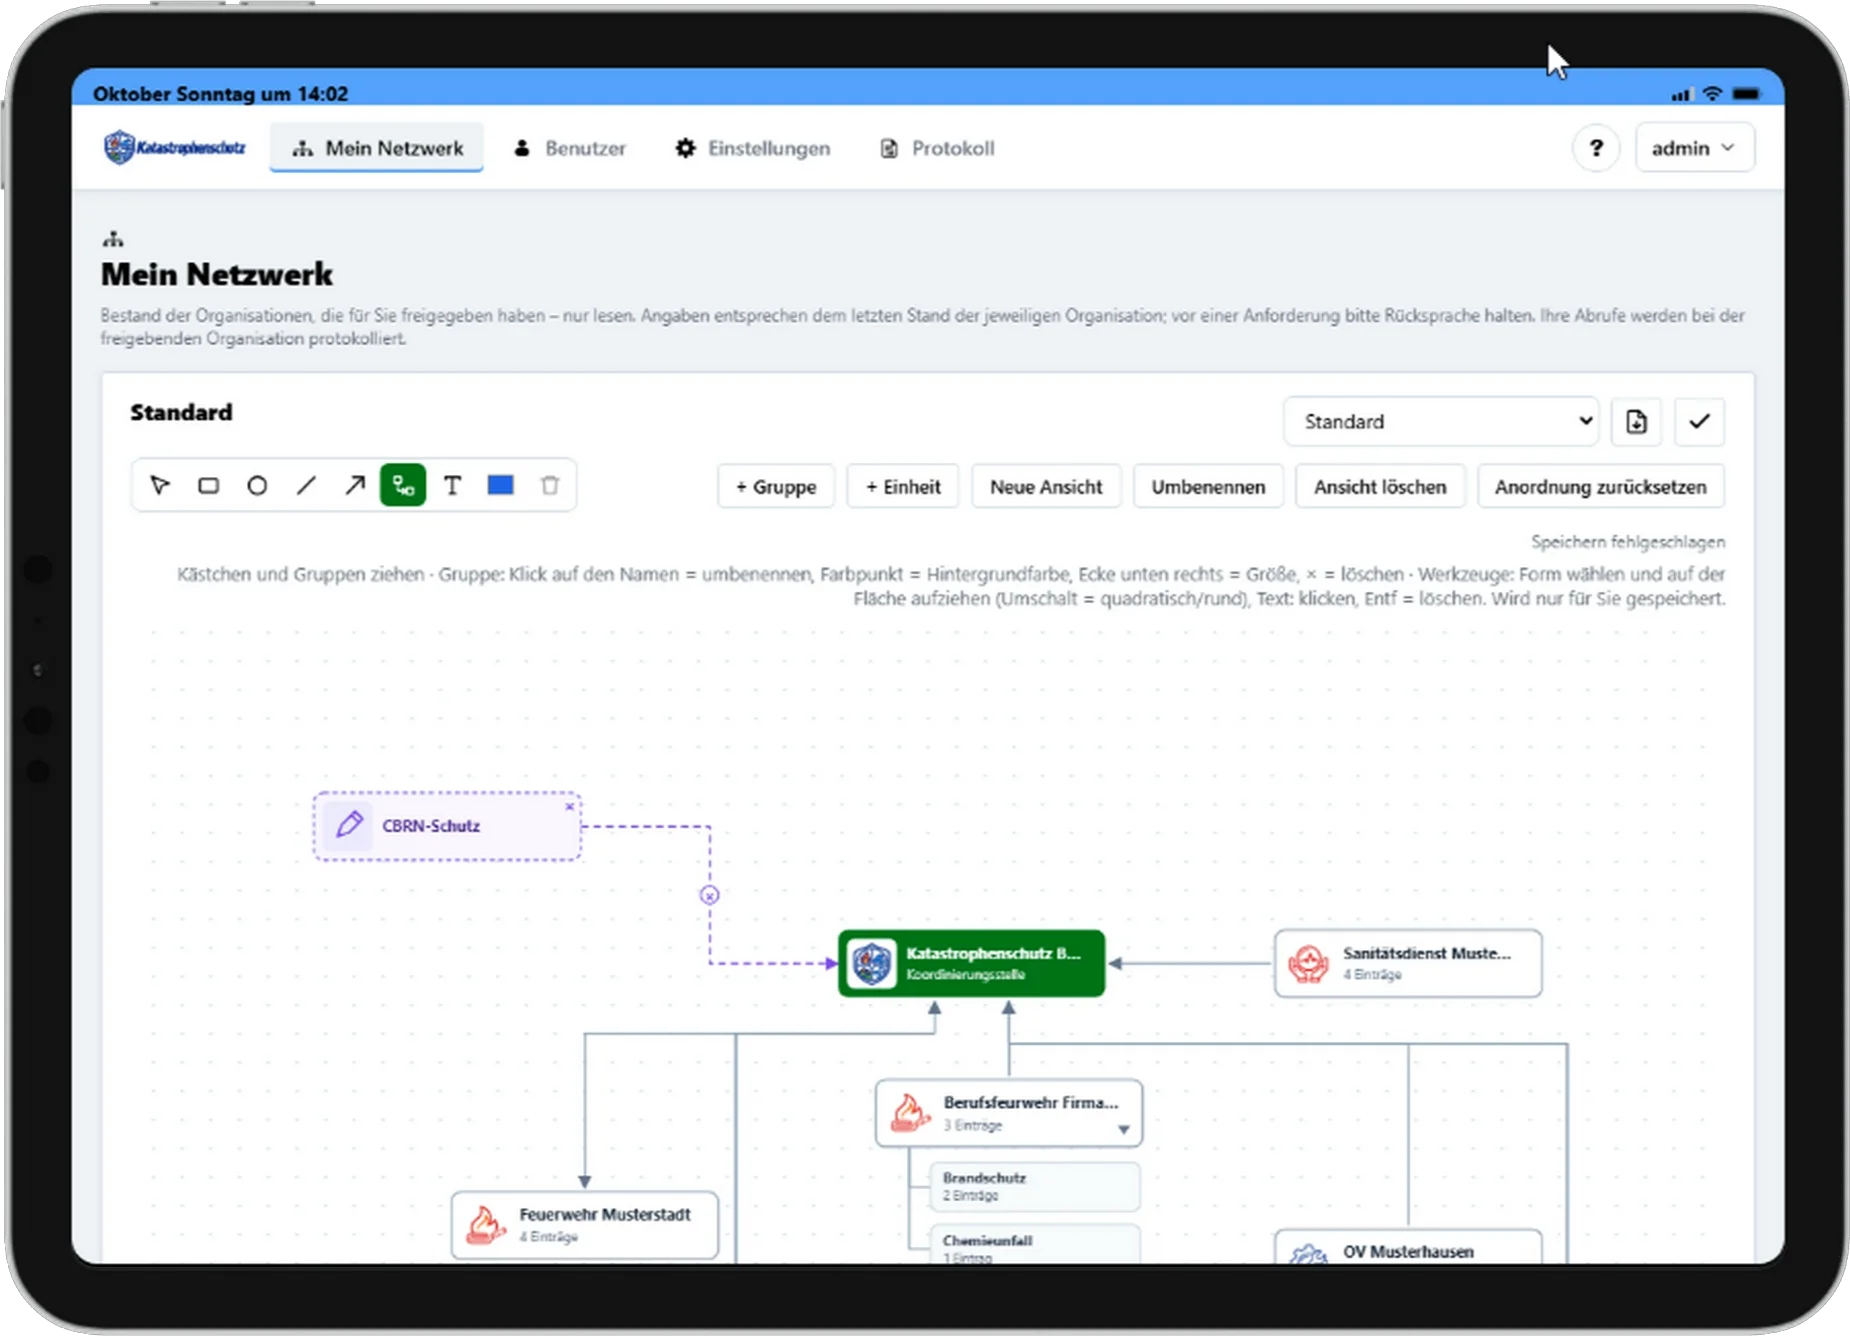Viewport: 1850px width, 1336px height.
Task: Click the Sanitätsdienst node's red icon
Action: pyautogui.click(x=1308, y=964)
